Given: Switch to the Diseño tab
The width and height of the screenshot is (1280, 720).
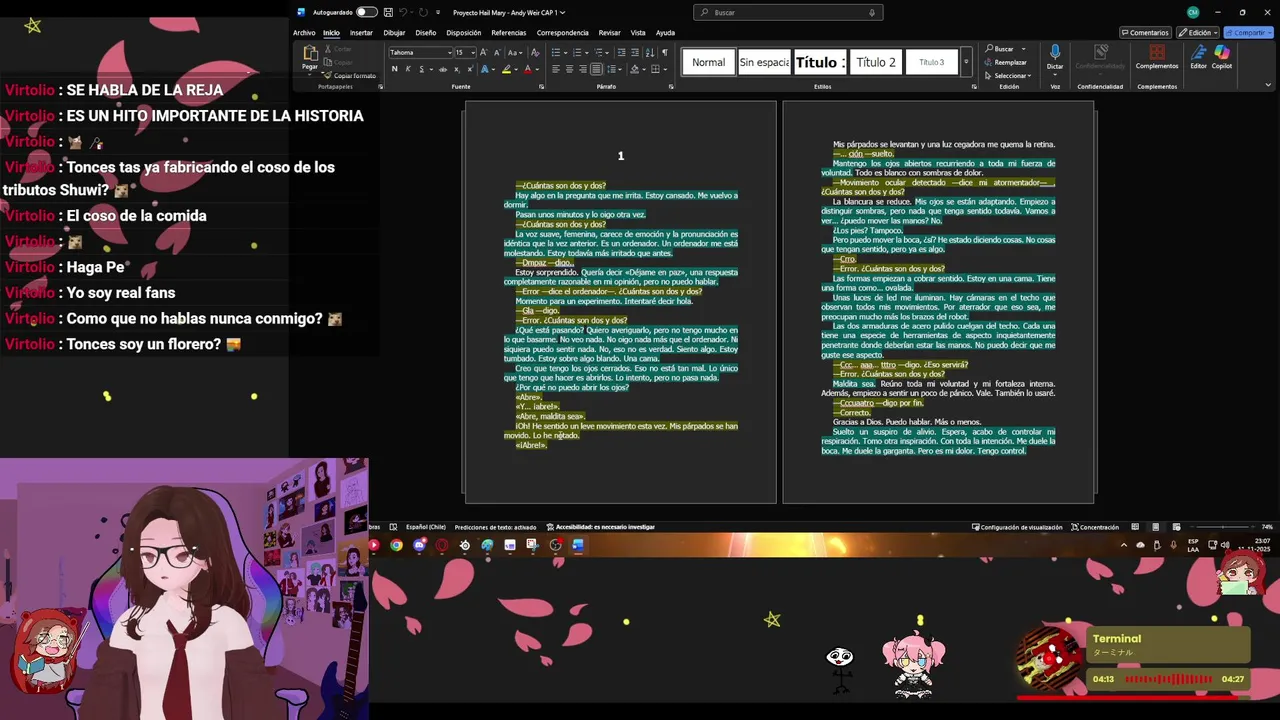Looking at the screenshot, I should point(426,32).
